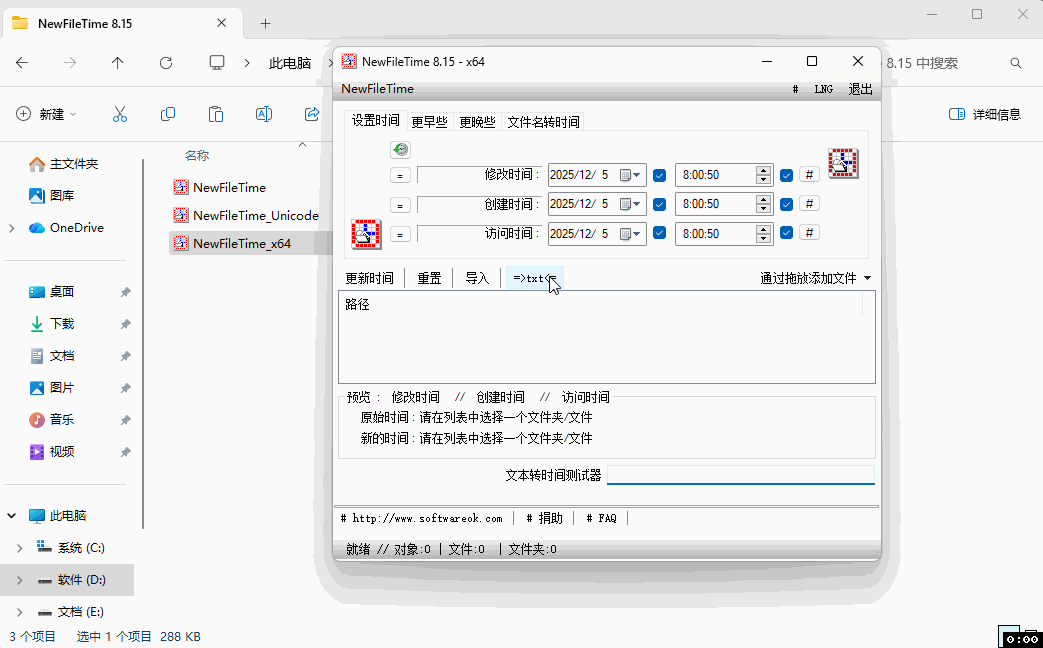The height and width of the screenshot is (648, 1043).
Task: Click the refresh icon in Explorer navigation
Action: tap(166, 63)
